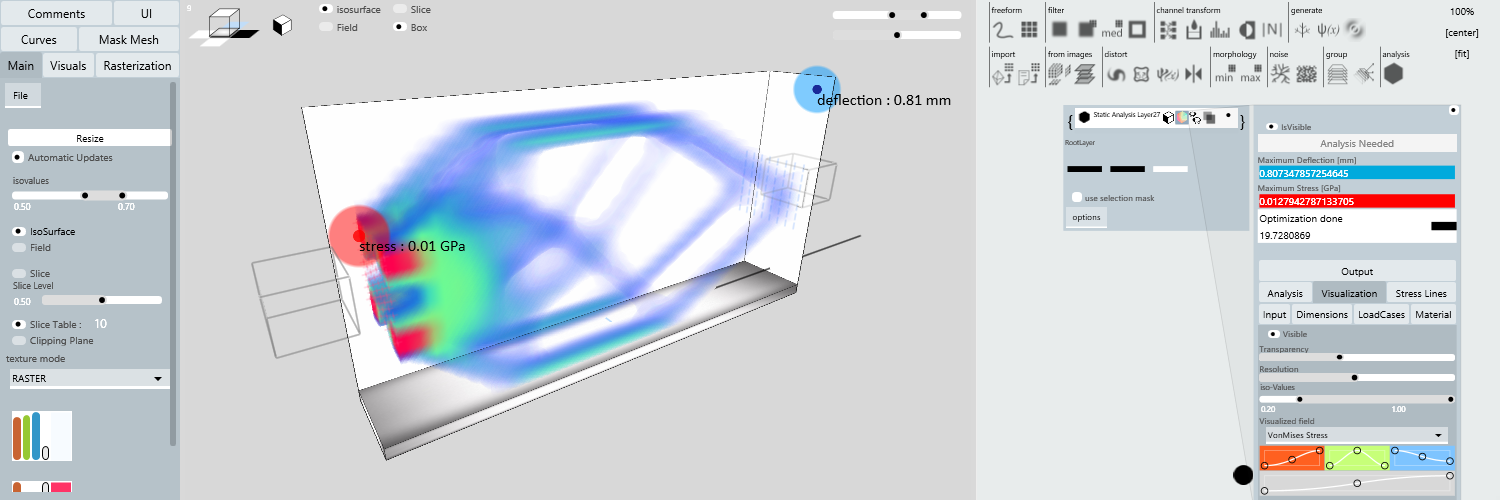Click the orange color curve swatch
Viewport: 1500px width, 500px height.
coord(1292,458)
